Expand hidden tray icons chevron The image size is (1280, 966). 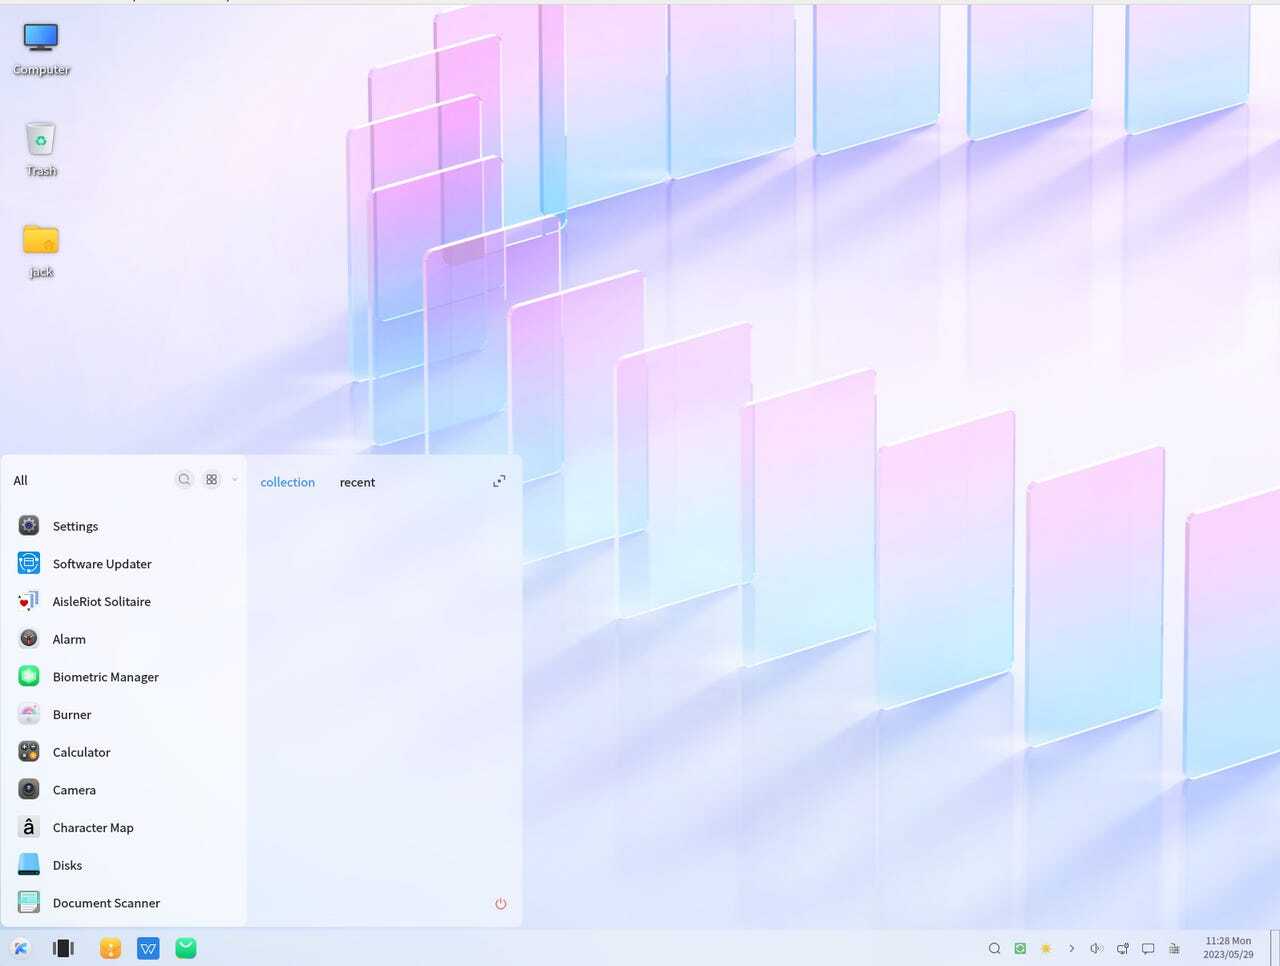coord(1071,948)
